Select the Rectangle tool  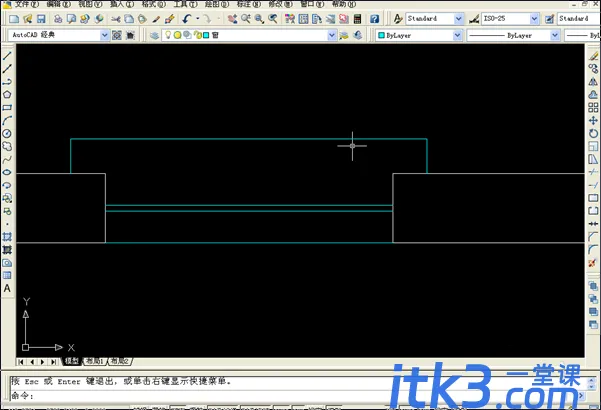(7, 108)
